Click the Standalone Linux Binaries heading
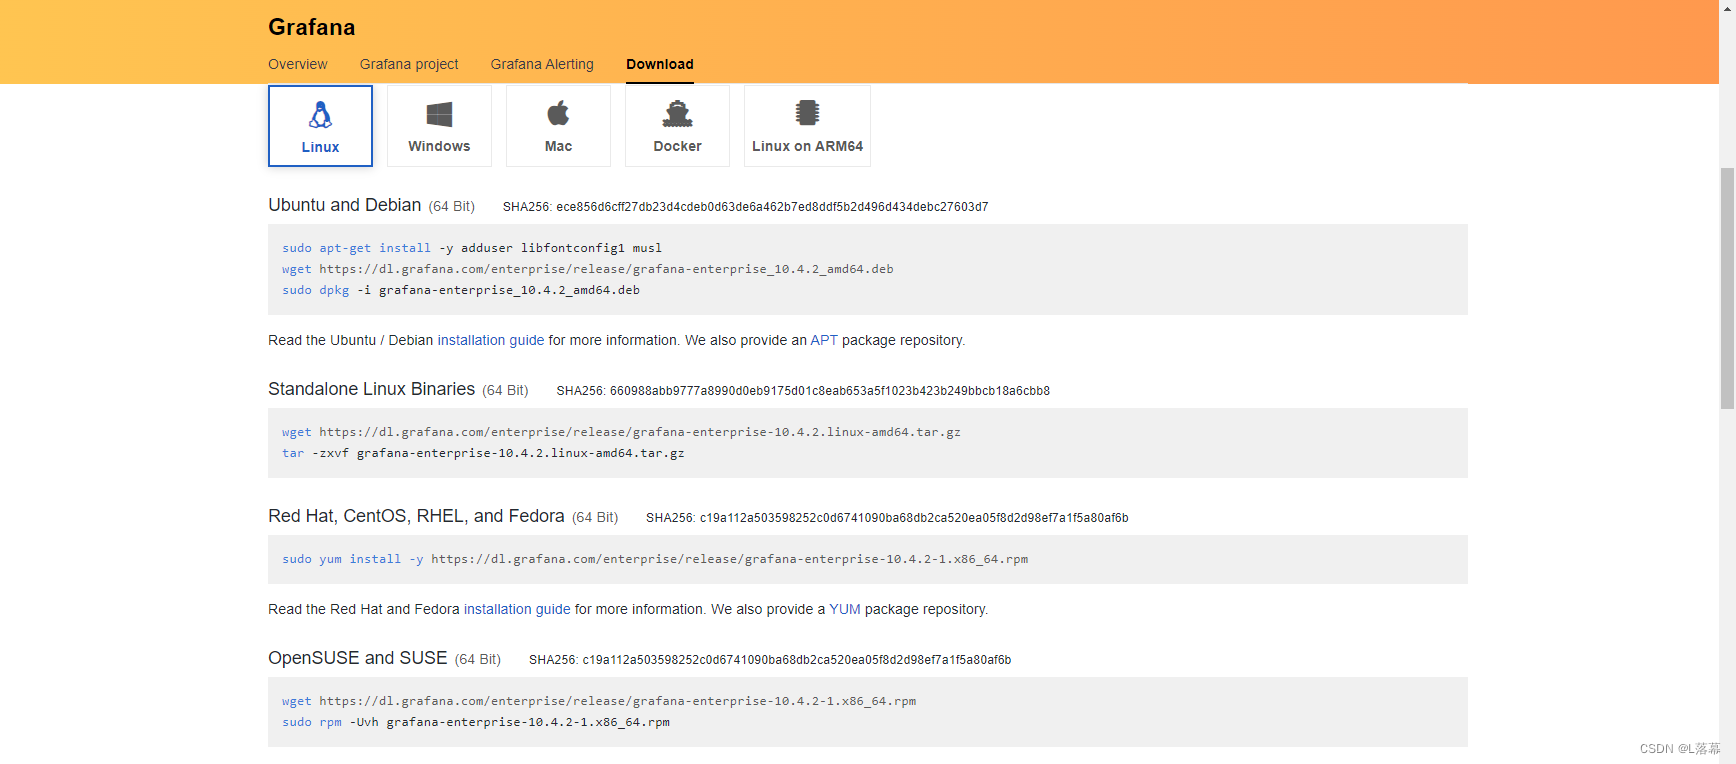Screen dimensions: 1736x764 pos(372,389)
